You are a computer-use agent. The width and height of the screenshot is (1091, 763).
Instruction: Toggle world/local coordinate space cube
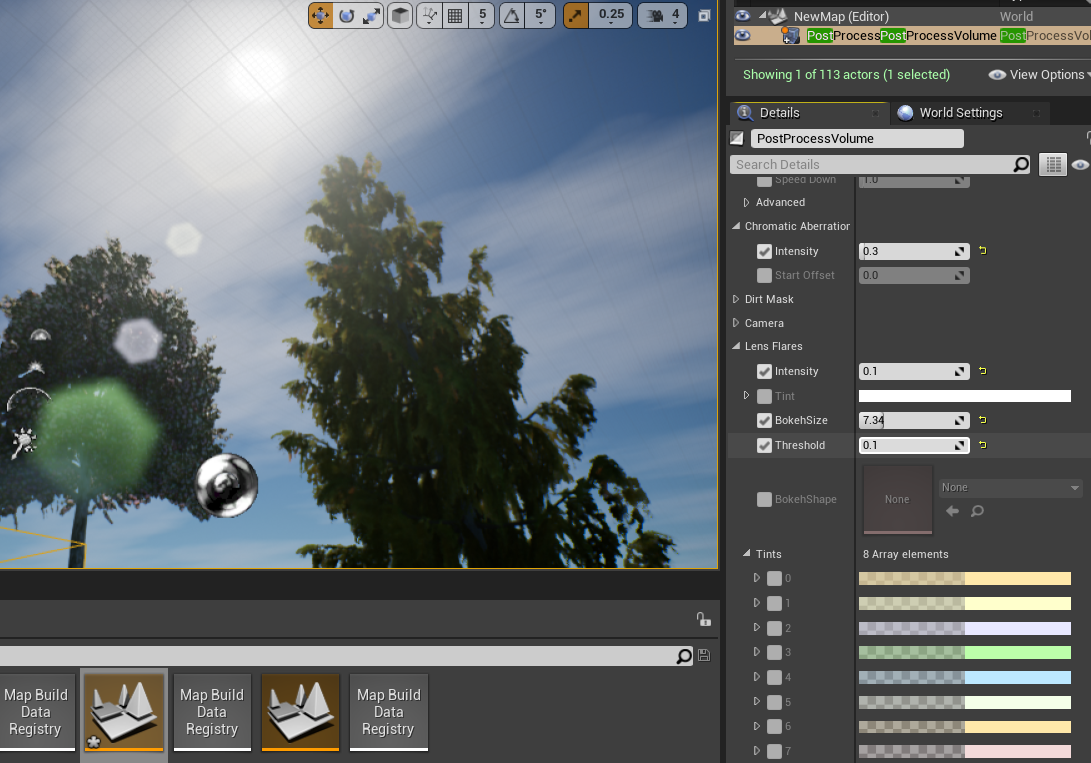coord(400,15)
